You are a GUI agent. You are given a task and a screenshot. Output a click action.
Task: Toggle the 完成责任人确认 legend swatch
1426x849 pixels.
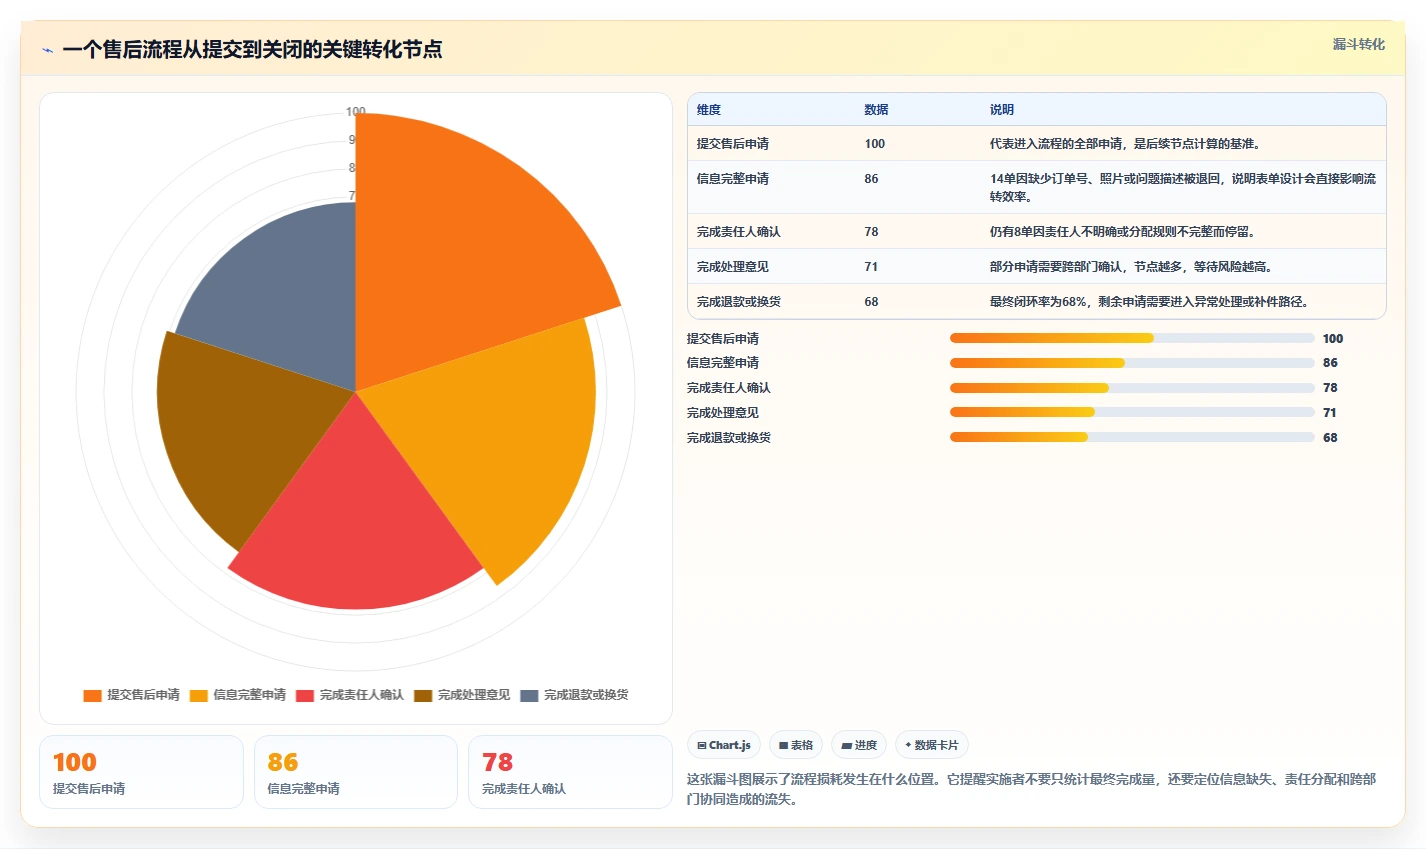pos(305,695)
